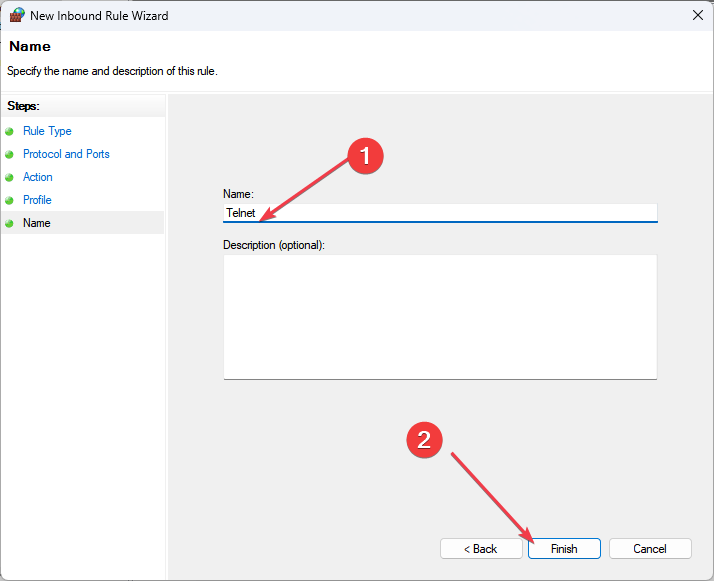Click the red annotation circle numbered 2
The image size is (714, 581).
tap(424, 441)
